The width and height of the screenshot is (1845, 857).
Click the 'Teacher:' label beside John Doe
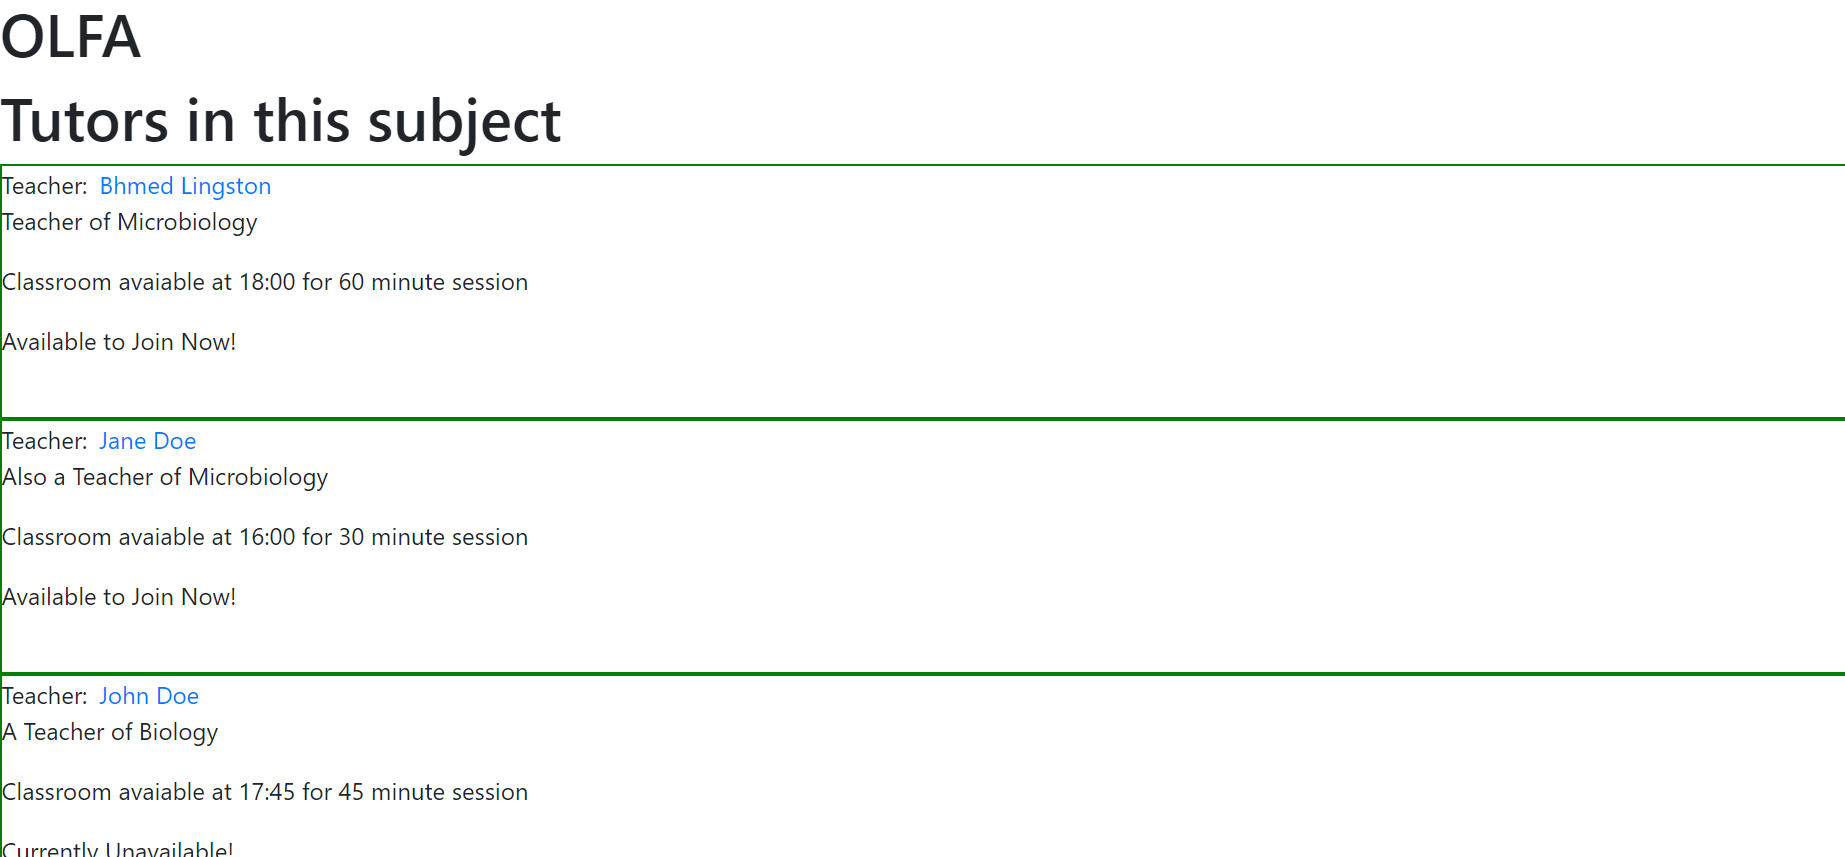[45, 696]
